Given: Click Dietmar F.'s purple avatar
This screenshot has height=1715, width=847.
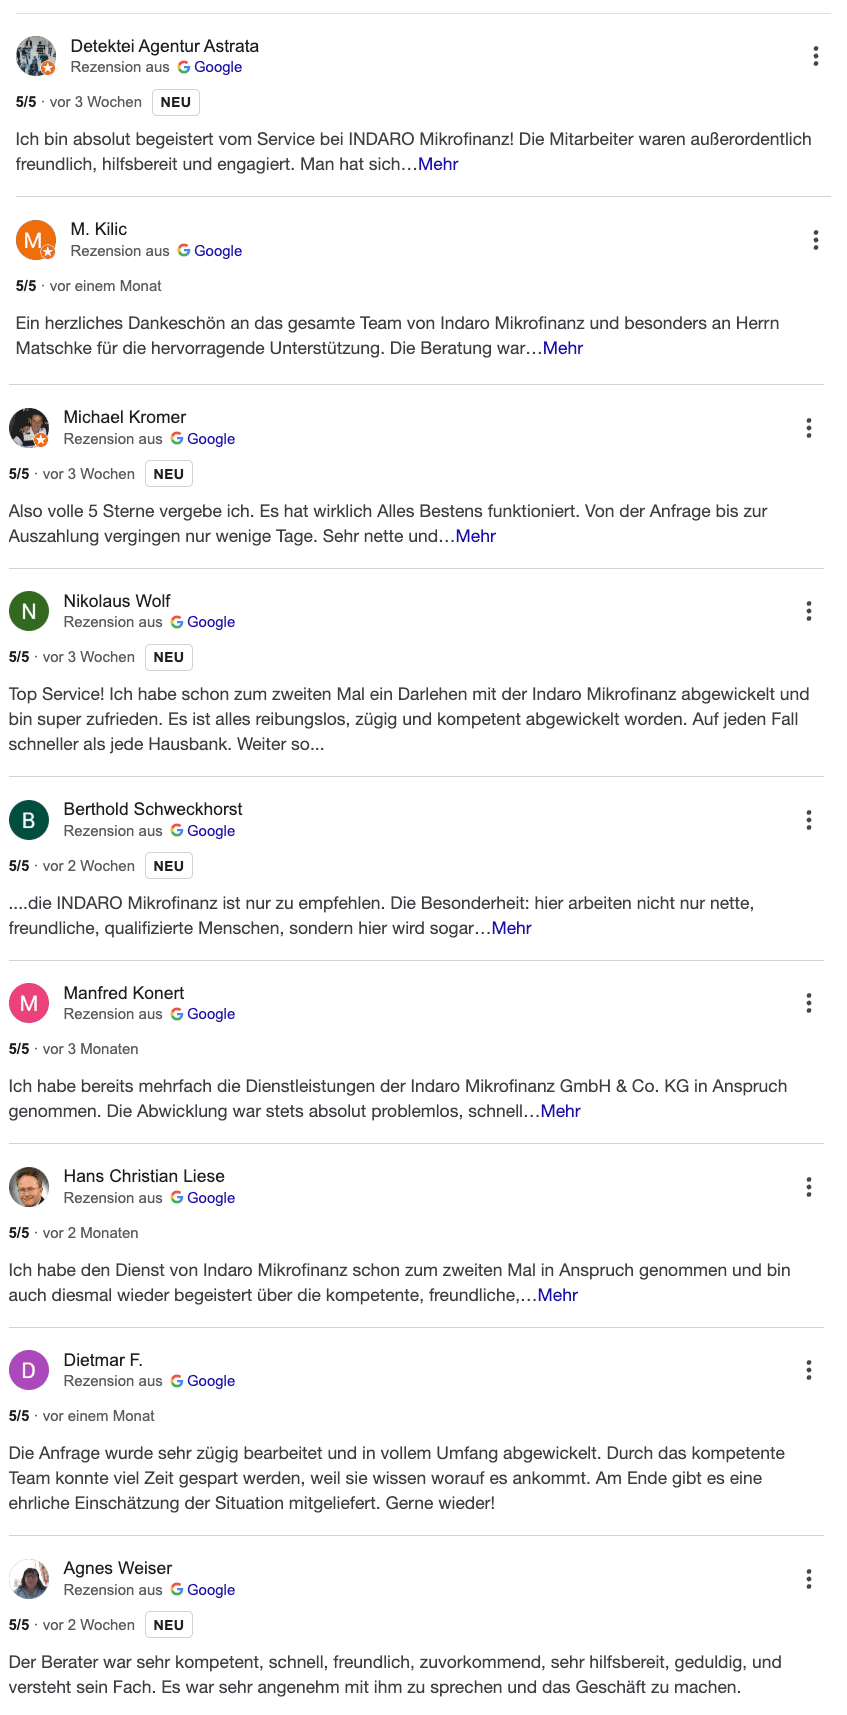Looking at the screenshot, I should (x=29, y=1370).
